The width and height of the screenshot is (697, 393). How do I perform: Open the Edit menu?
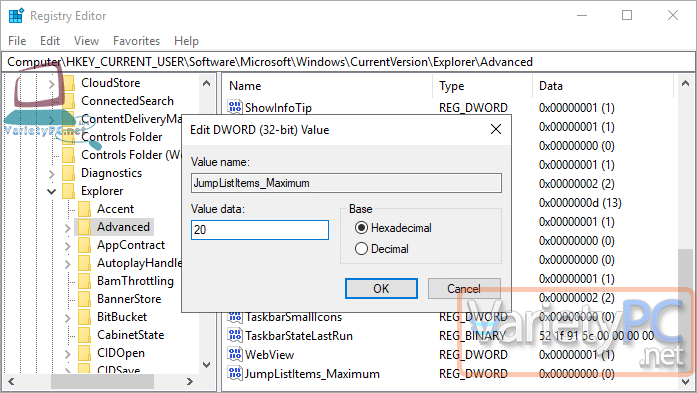pyautogui.click(x=50, y=41)
